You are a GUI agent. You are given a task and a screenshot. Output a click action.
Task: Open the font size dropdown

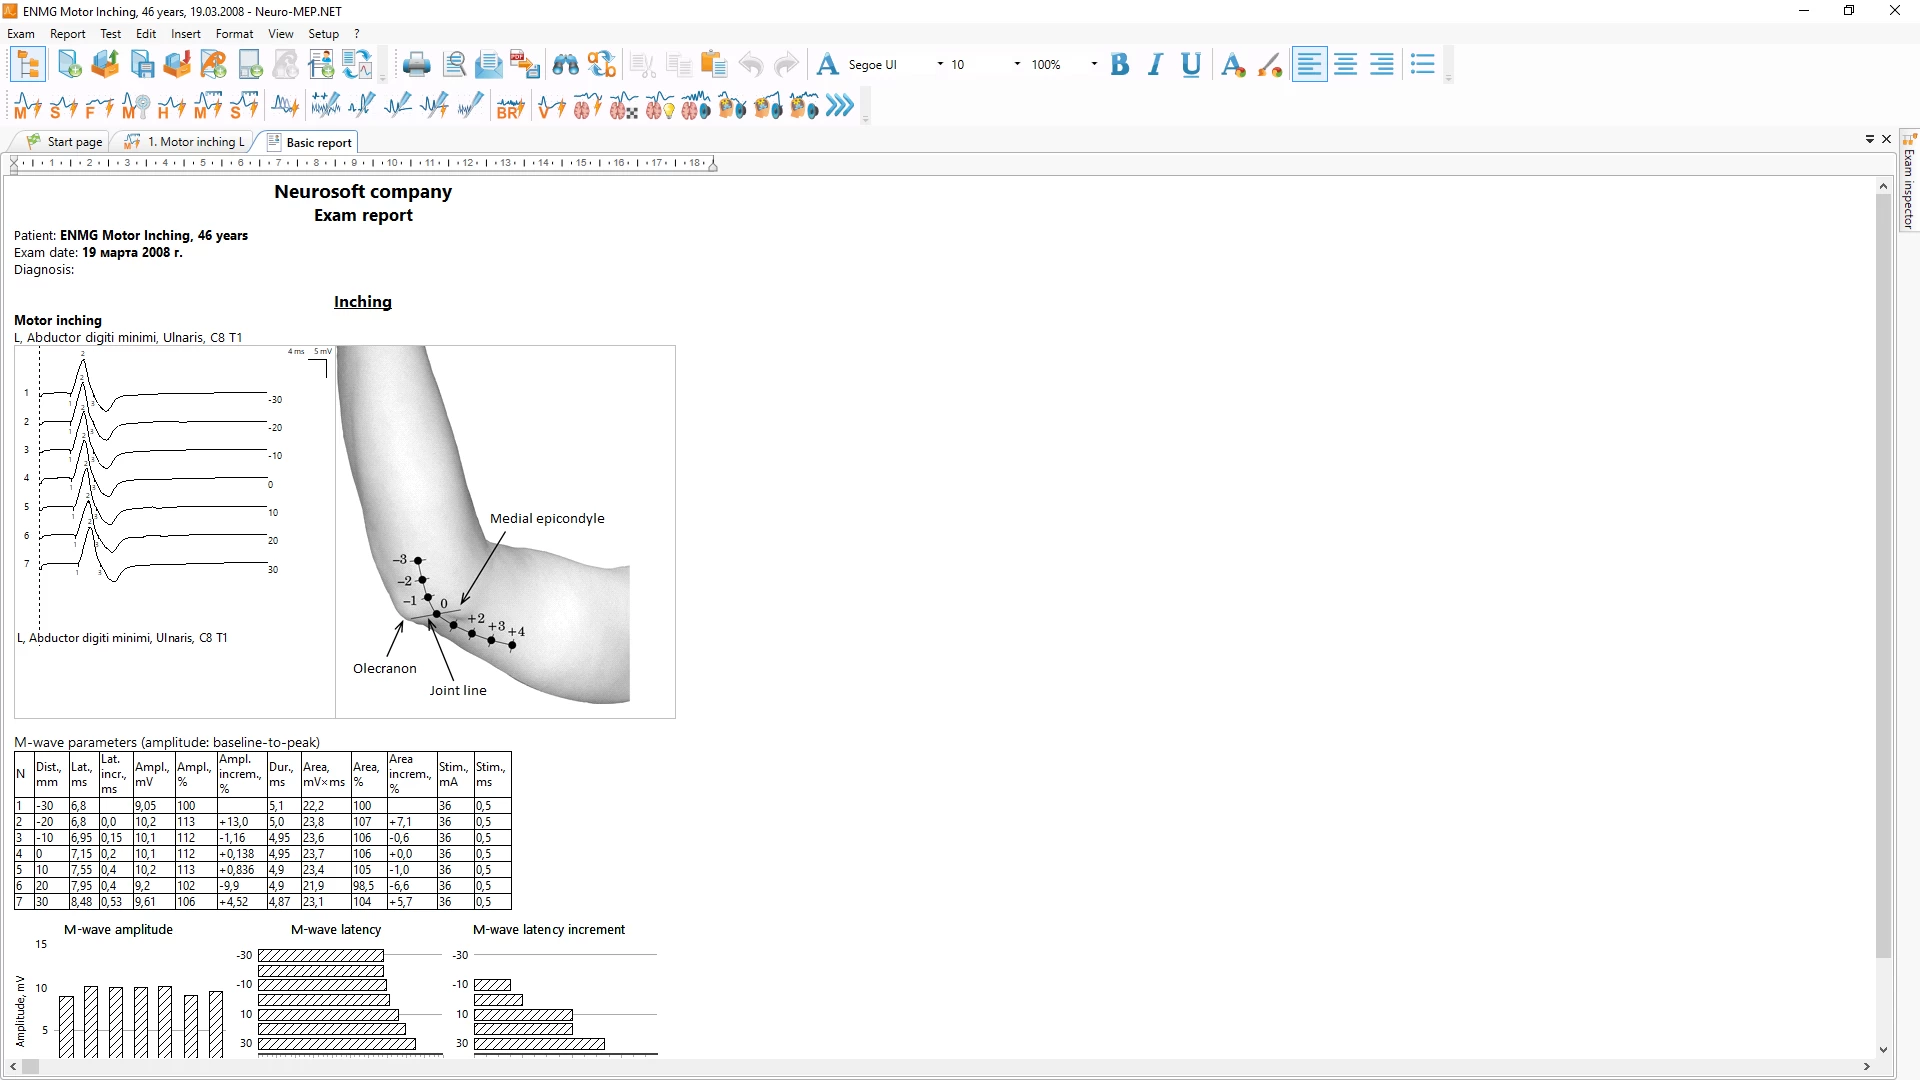1017,65
